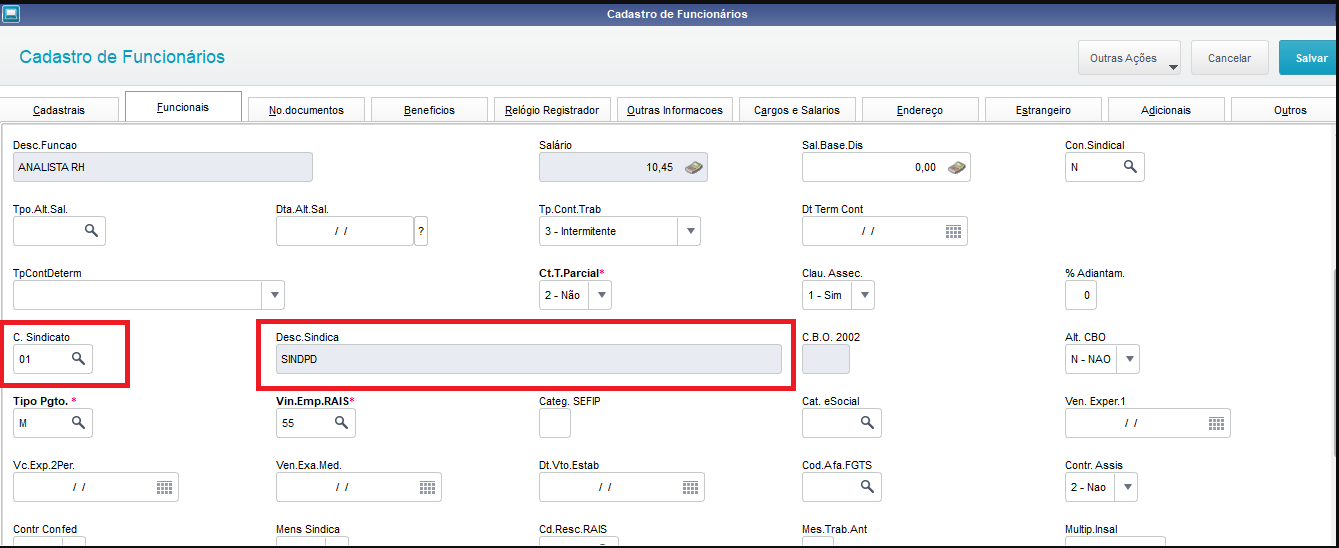The image size is (1339, 548).
Task: Click the Desc.Sindica field showing SINDPD
Action: 529,359
